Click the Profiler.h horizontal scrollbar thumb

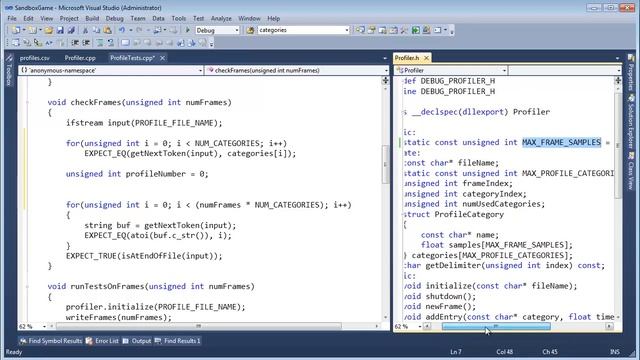(x=496, y=327)
